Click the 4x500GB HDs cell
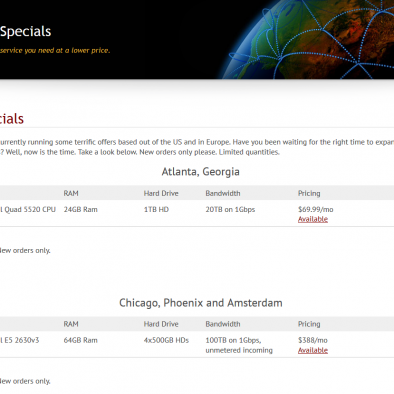The image size is (394, 394). 166,340
